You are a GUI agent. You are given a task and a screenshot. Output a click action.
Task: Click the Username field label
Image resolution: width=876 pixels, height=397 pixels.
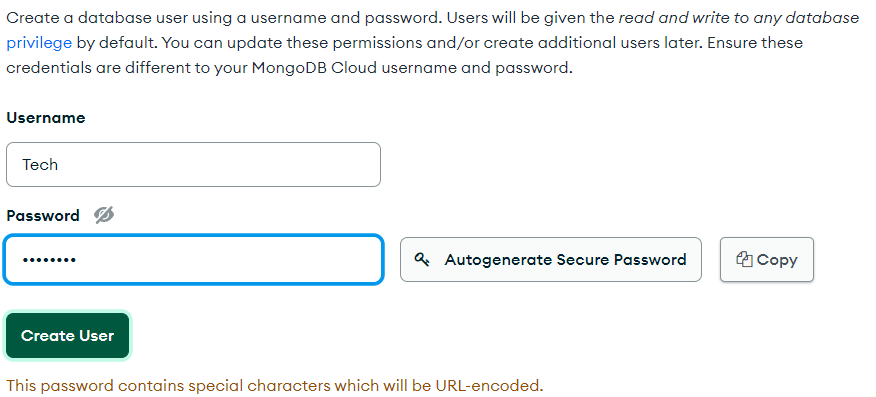[x=46, y=118]
